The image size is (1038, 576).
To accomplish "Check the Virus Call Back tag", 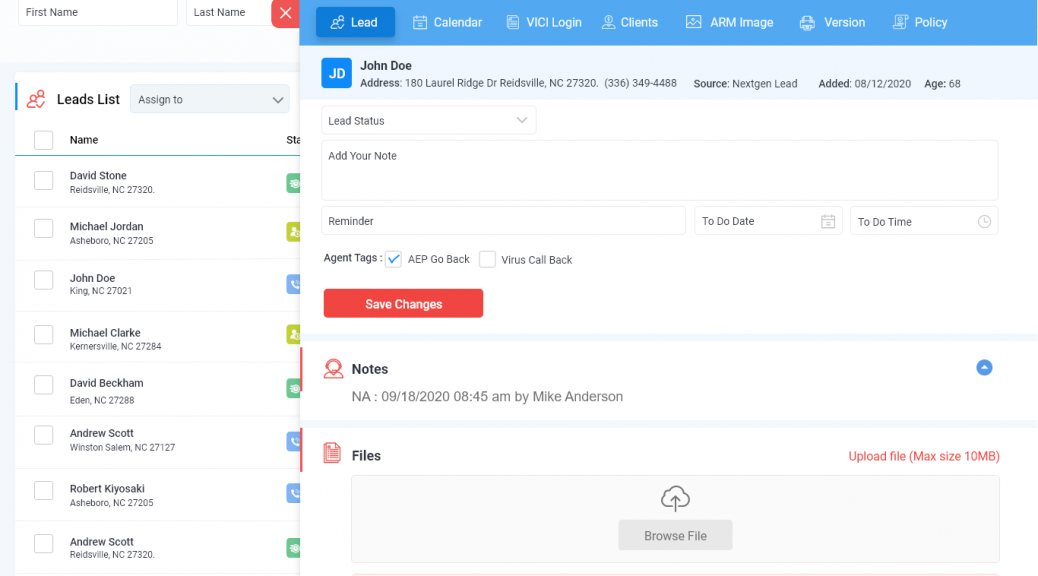I will [x=487, y=260].
